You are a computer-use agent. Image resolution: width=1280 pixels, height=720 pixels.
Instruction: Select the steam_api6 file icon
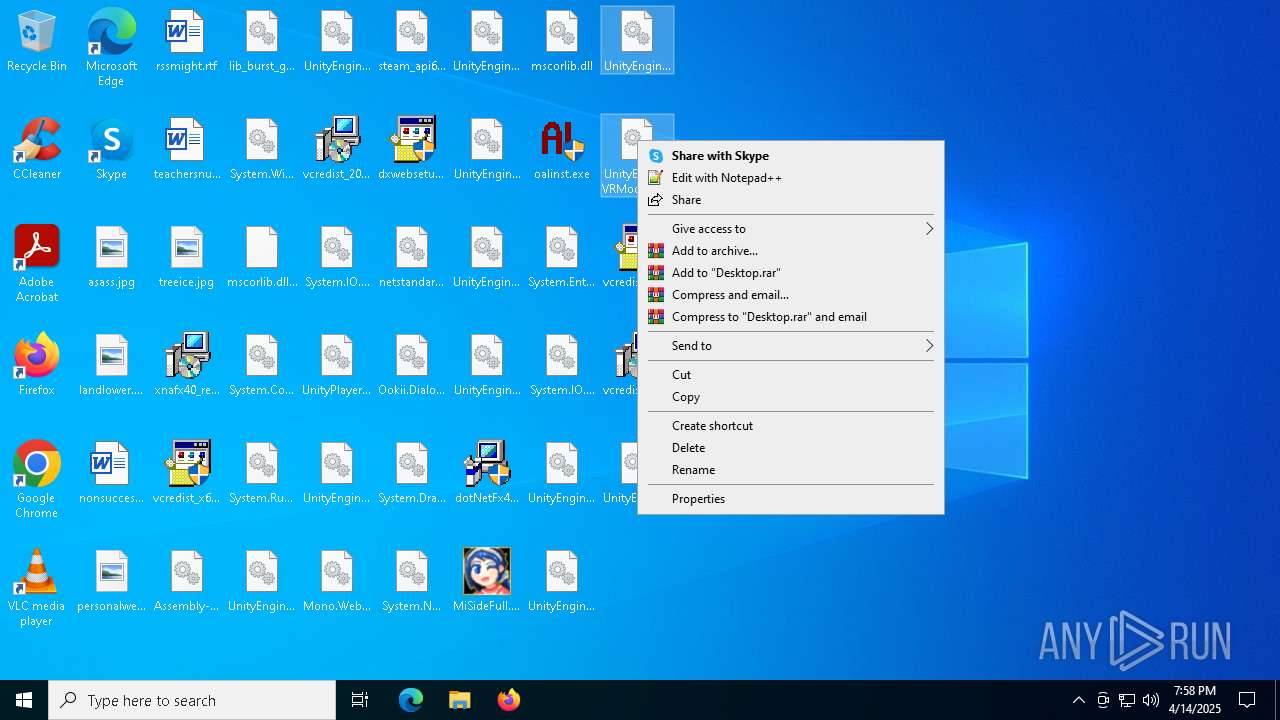[412, 41]
